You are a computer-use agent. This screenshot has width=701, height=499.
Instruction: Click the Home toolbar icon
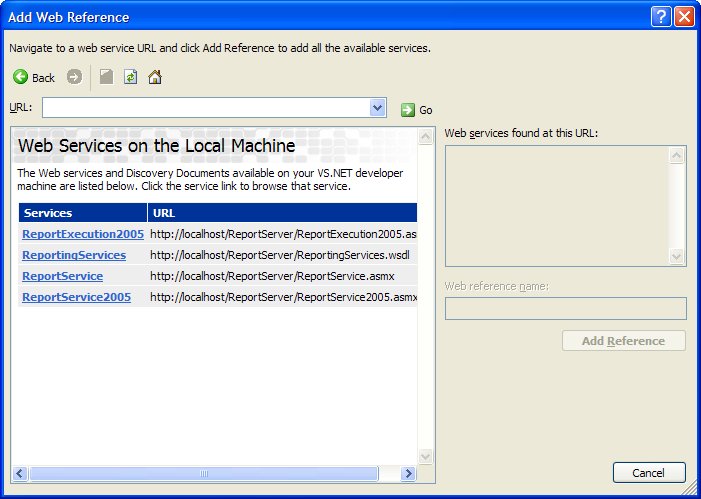pos(155,77)
